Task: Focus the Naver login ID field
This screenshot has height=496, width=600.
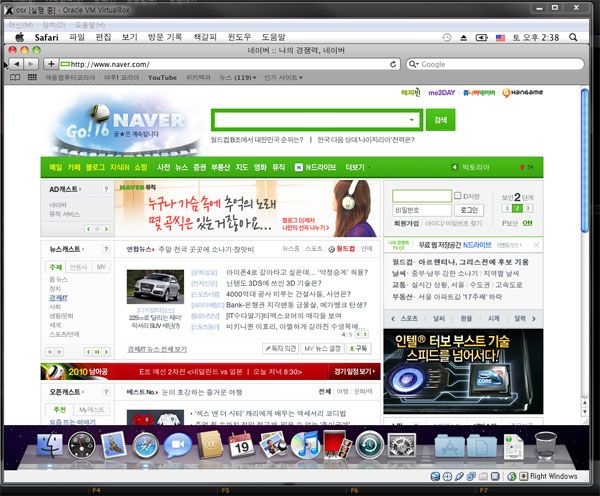Action: point(422,196)
